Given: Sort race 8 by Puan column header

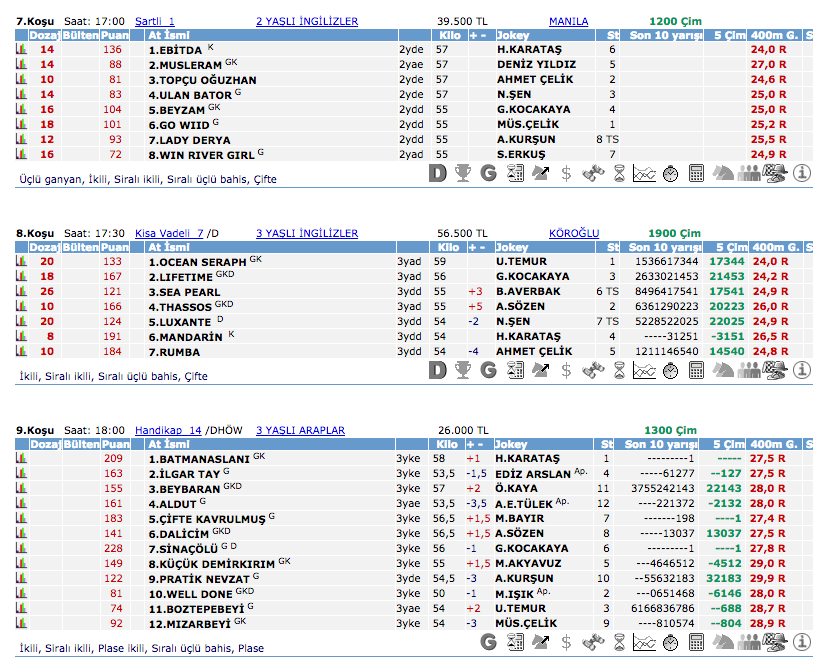Looking at the screenshot, I should coord(115,247).
